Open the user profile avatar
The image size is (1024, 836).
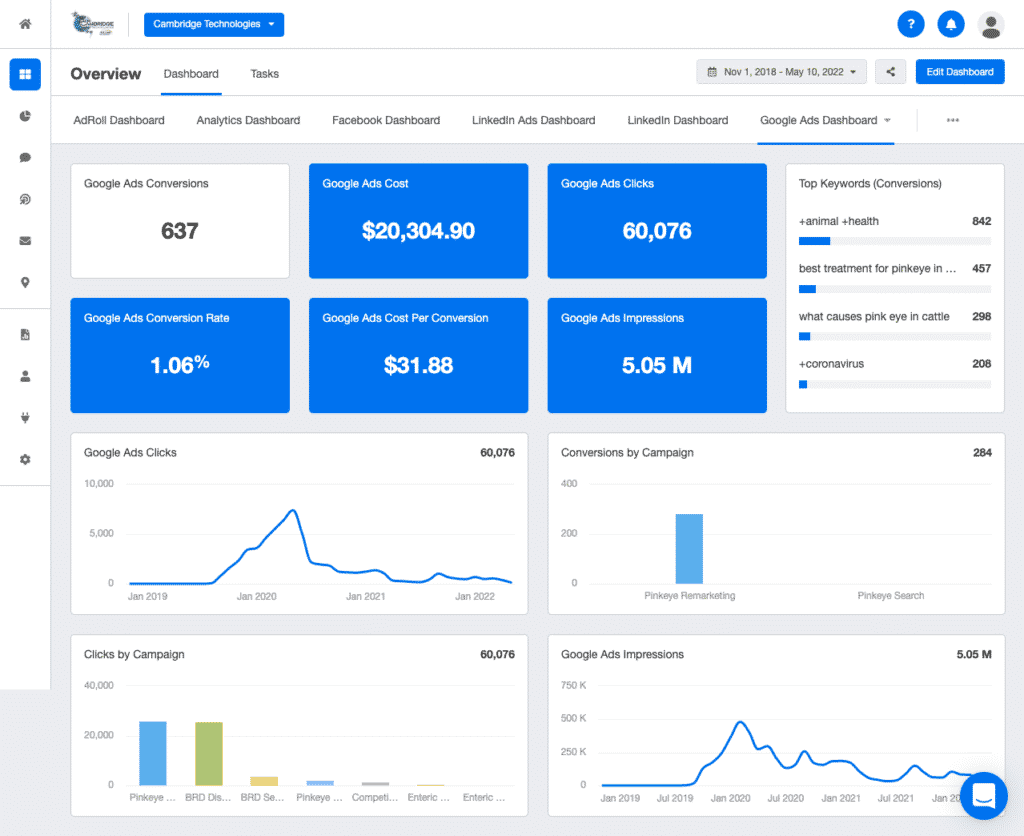(991, 25)
